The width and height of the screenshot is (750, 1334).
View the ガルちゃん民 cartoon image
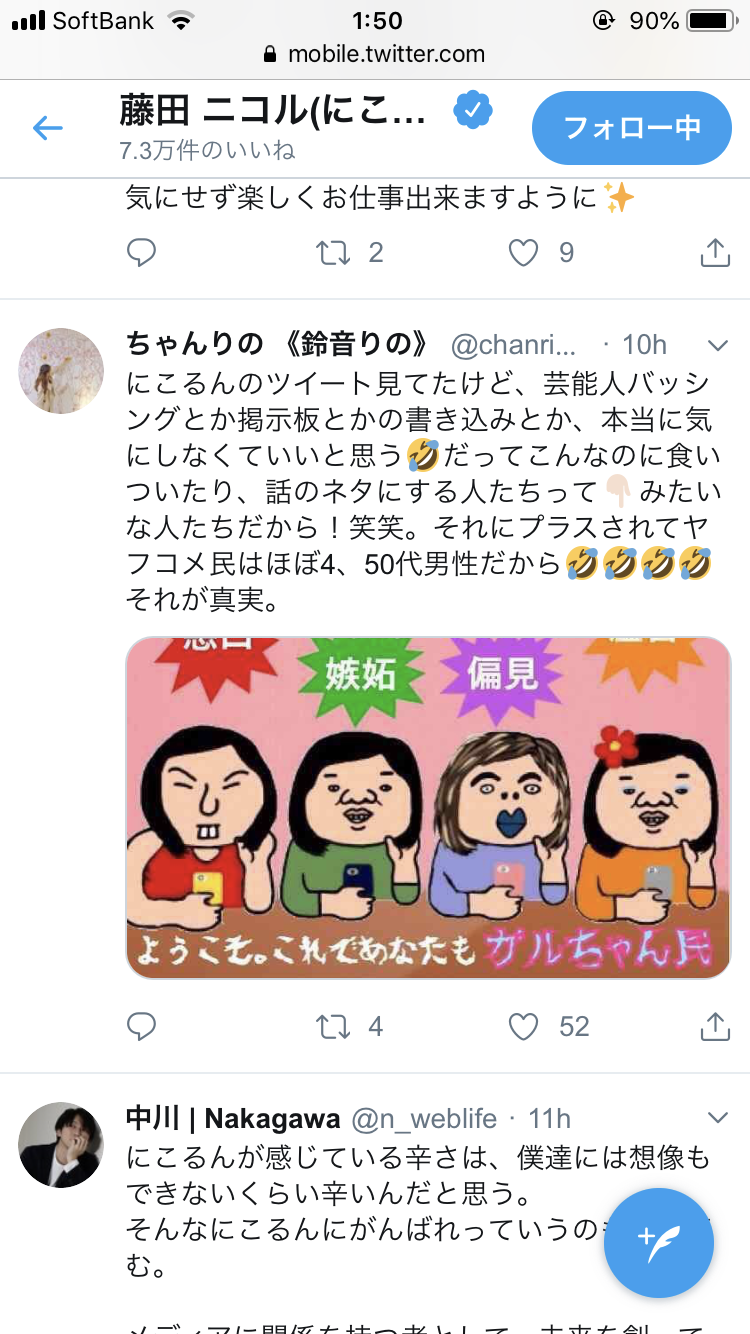click(x=429, y=808)
